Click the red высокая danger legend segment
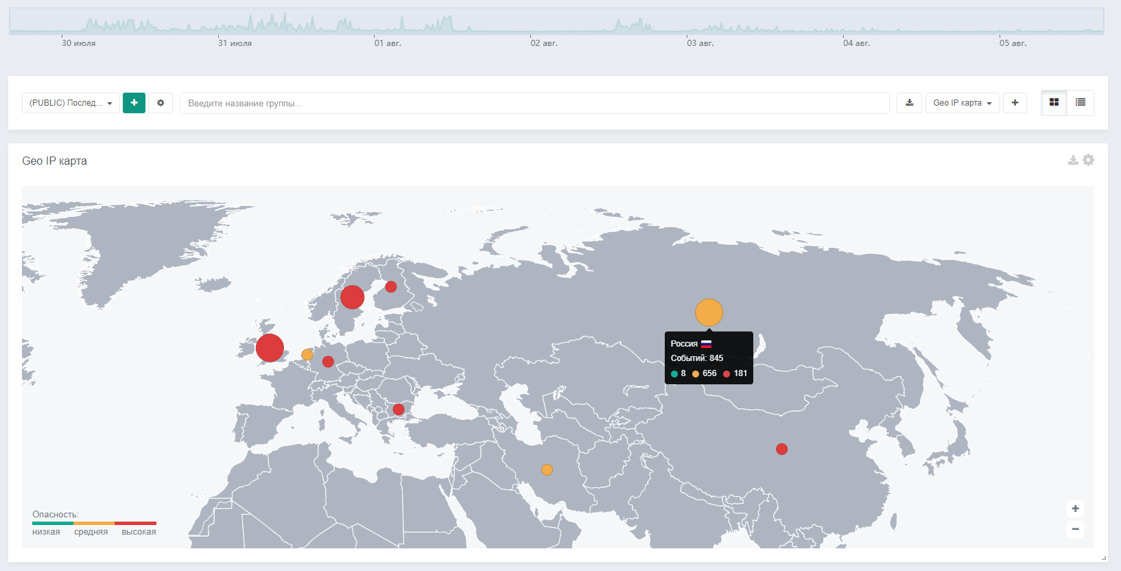1121x571 pixels. (x=136, y=523)
